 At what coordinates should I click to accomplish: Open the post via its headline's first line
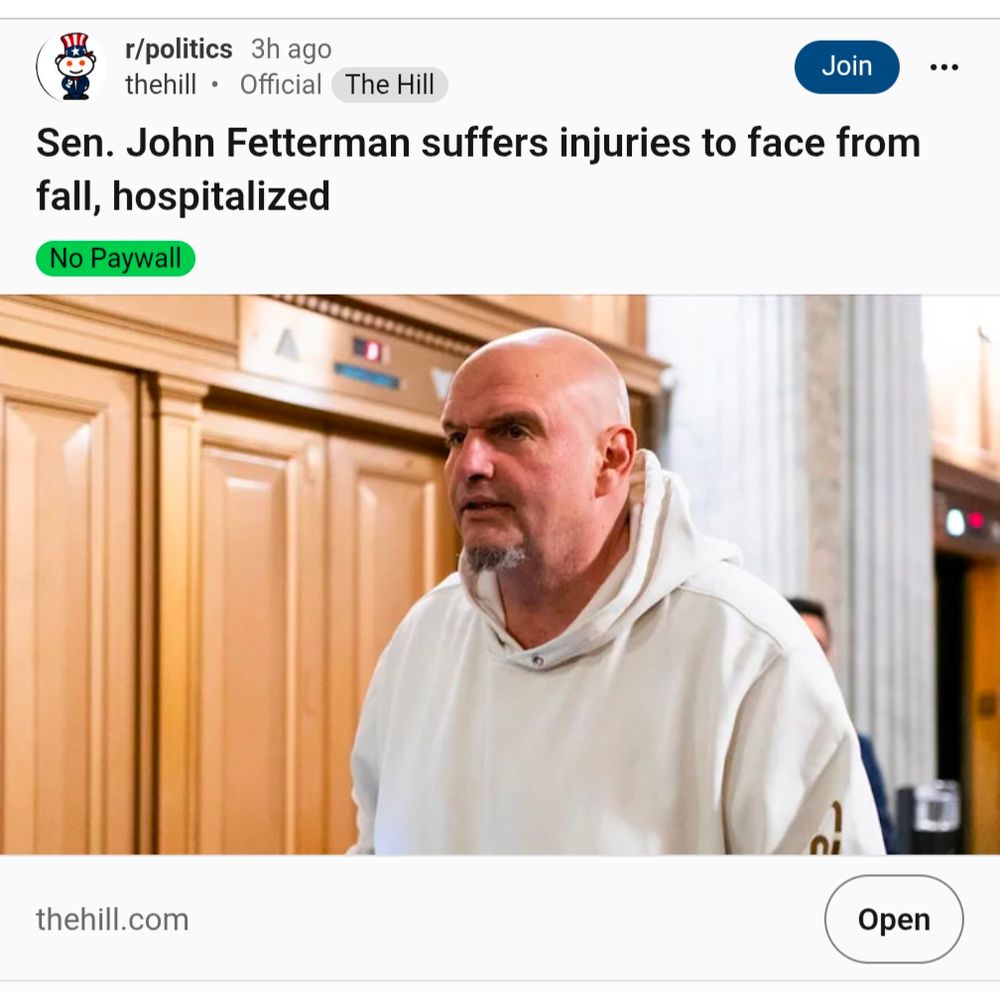coord(478,143)
